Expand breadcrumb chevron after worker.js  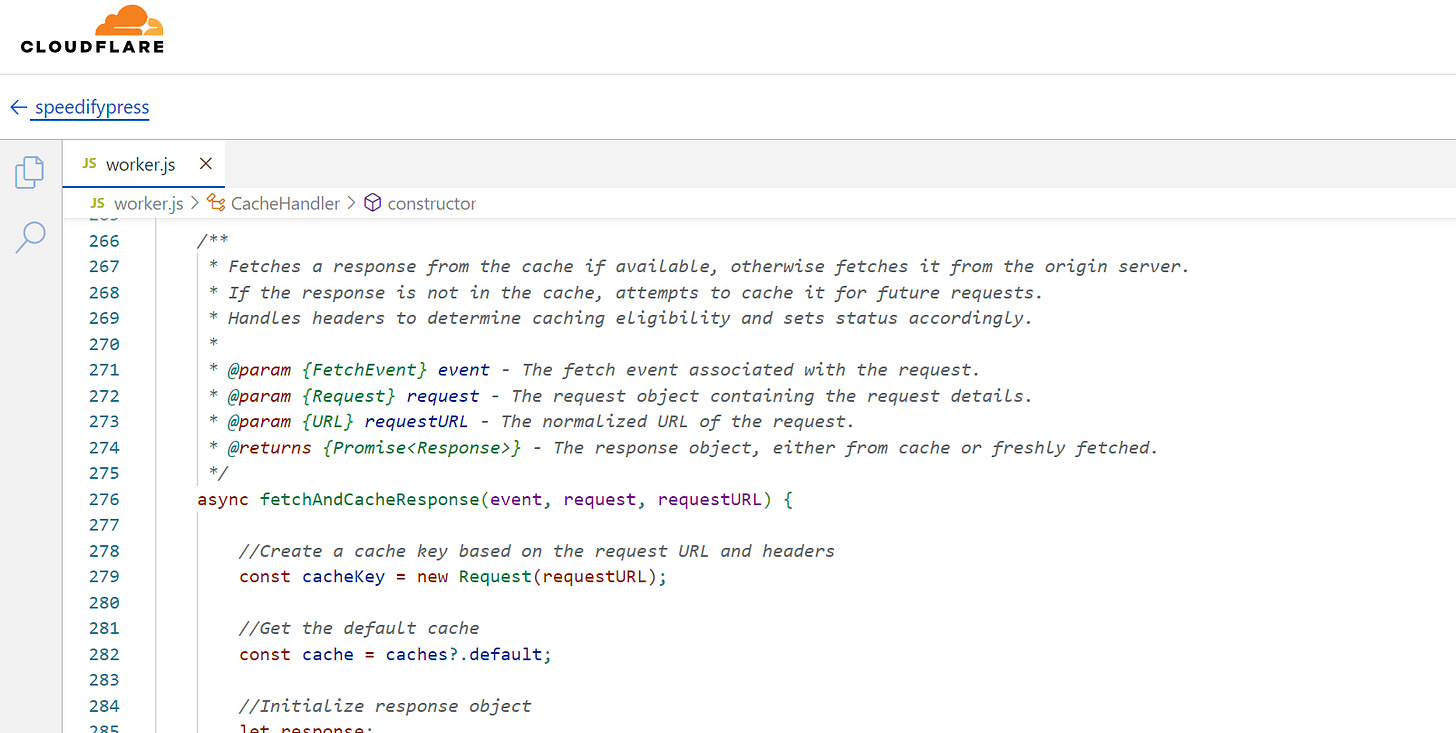point(194,203)
